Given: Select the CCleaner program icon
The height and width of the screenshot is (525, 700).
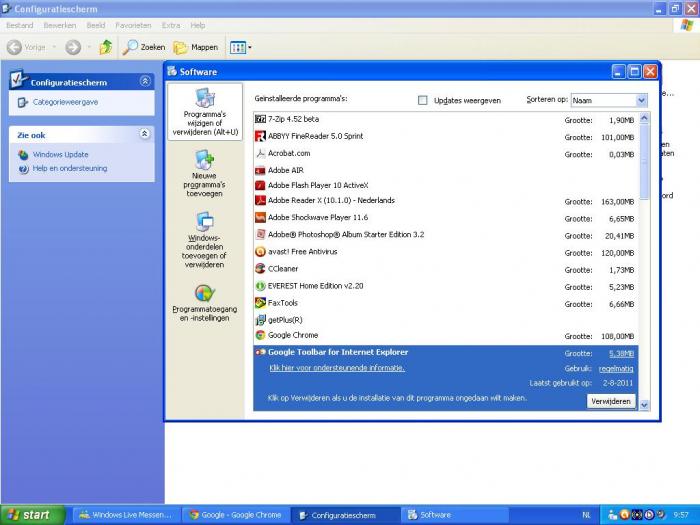Looking at the screenshot, I should tap(260, 269).
